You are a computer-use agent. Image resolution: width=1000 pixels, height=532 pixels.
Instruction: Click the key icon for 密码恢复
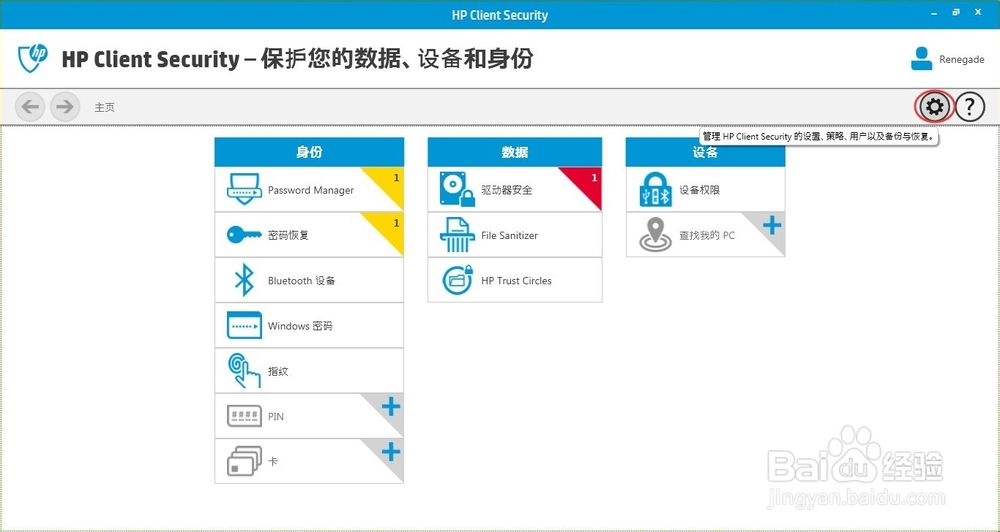[x=244, y=235]
